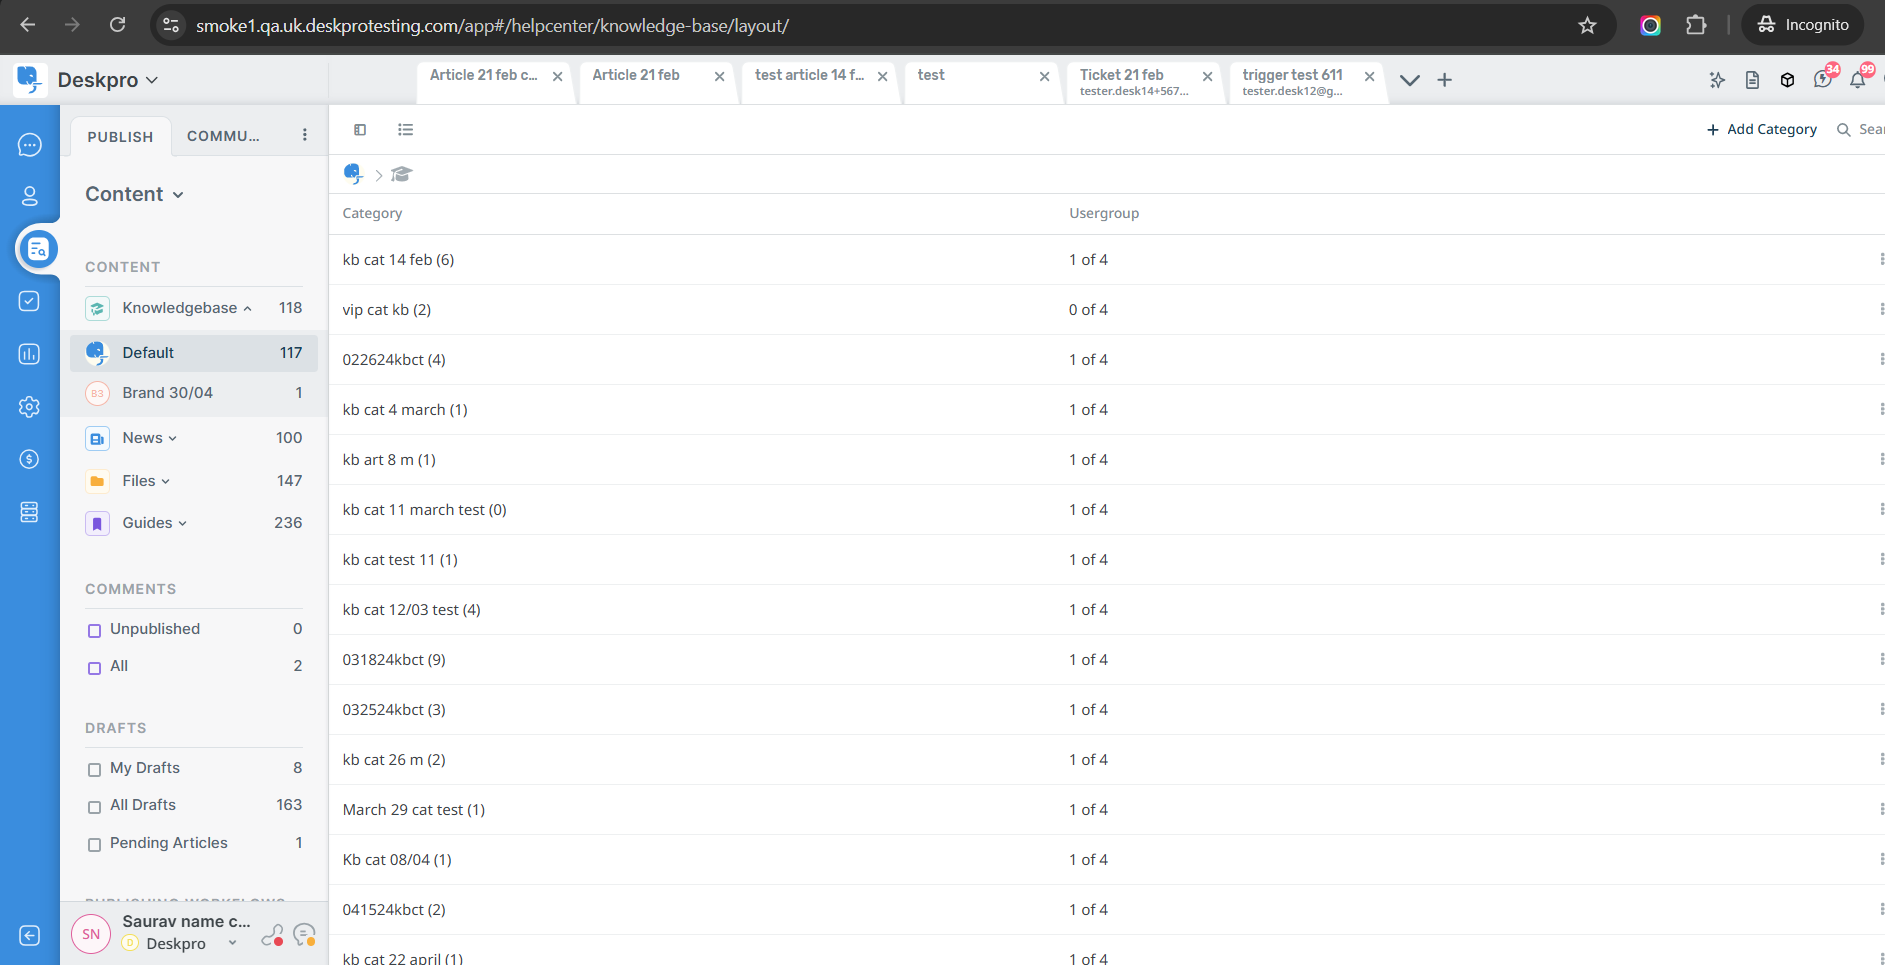
Task: Click the billing dollar icon in sidebar
Action: tap(29, 459)
